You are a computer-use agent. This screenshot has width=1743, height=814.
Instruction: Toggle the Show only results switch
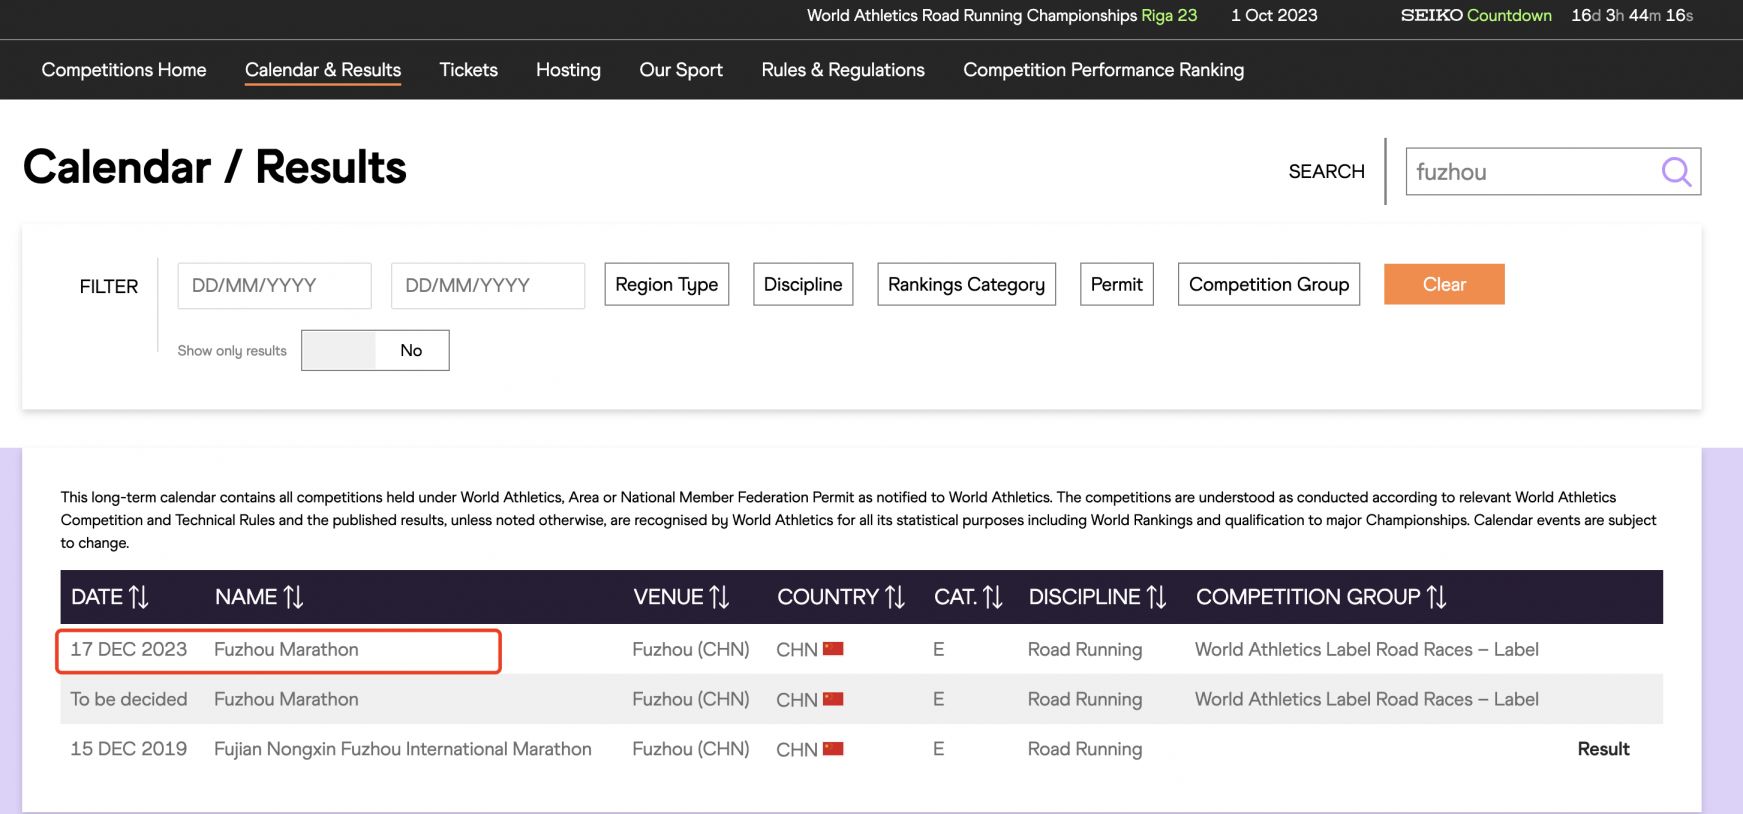coord(375,350)
